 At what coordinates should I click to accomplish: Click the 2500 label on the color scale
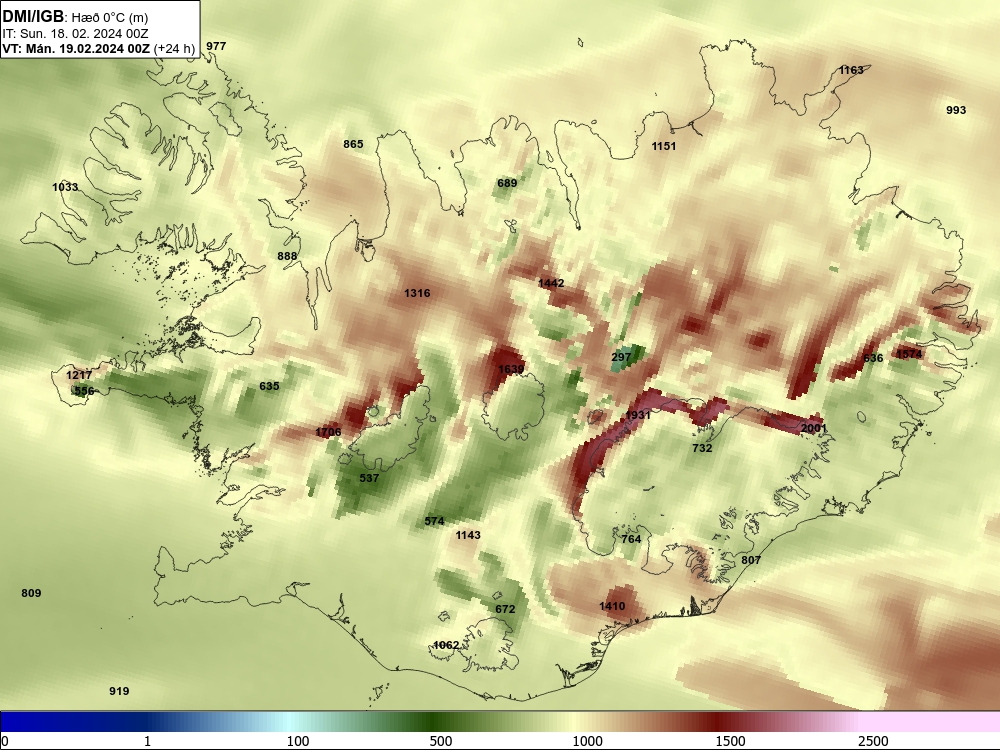coord(873,741)
